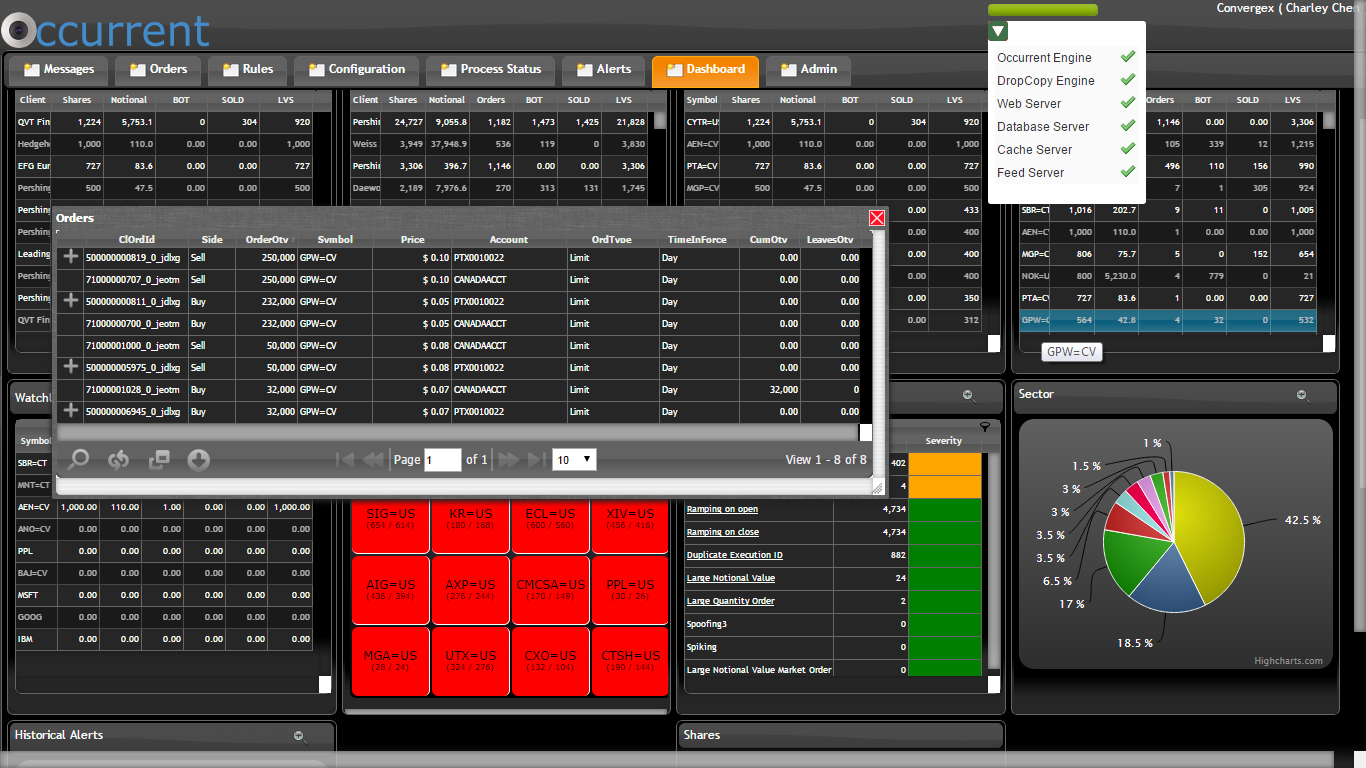Click the AIG=US heat map tile
This screenshot has width=1366, height=768.
[x=390, y=590]
